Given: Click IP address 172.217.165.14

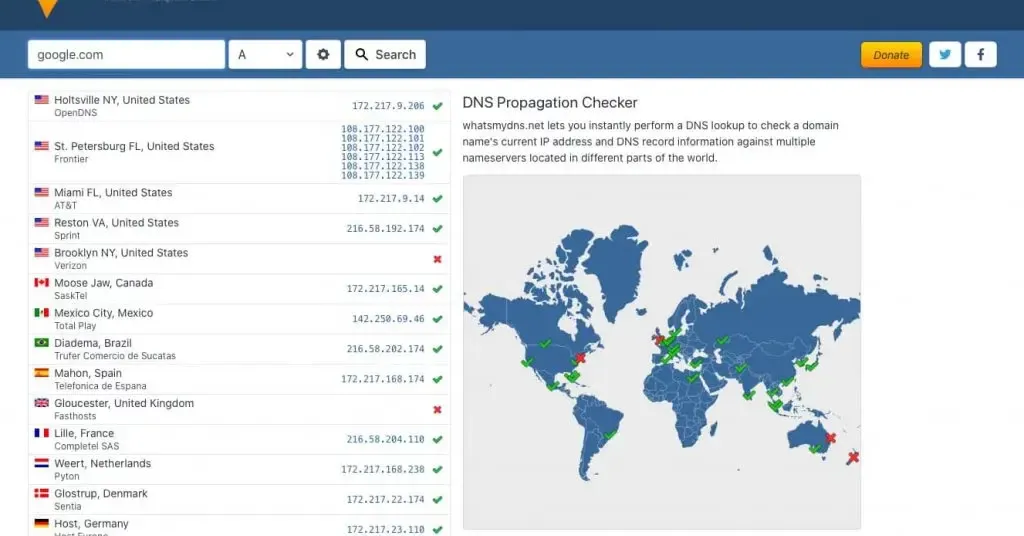Looking at the screenshot, I should (385, 289).
